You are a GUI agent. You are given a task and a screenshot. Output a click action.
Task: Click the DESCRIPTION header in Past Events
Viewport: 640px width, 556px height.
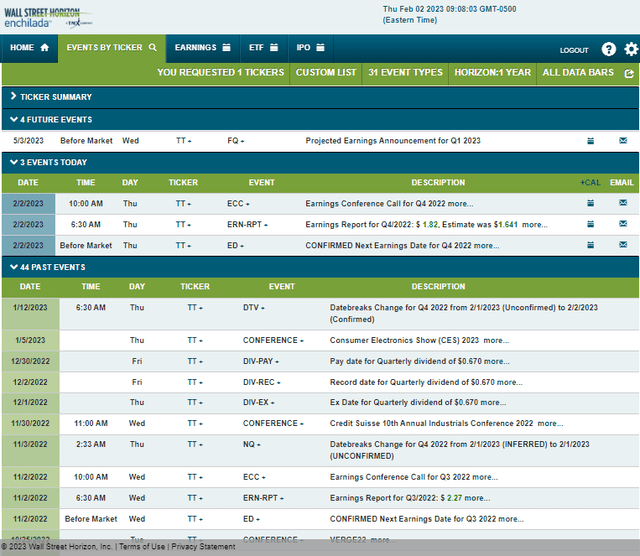pos(438,287)
